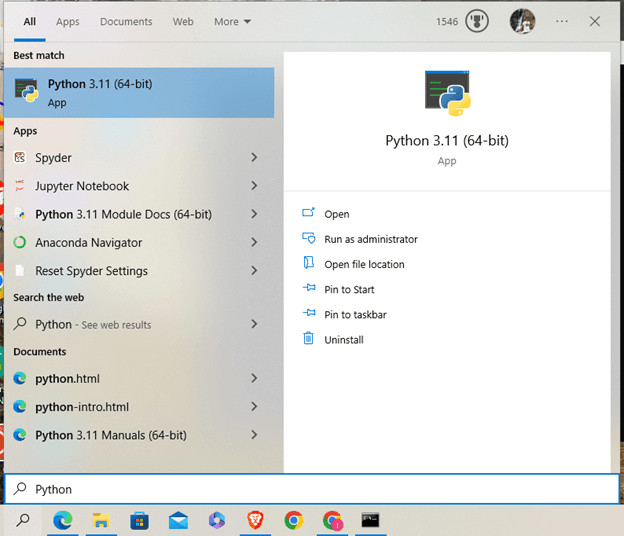Switch to the Apps tab
This screenshot has width=624, height=536.
[x=68, y=21]
